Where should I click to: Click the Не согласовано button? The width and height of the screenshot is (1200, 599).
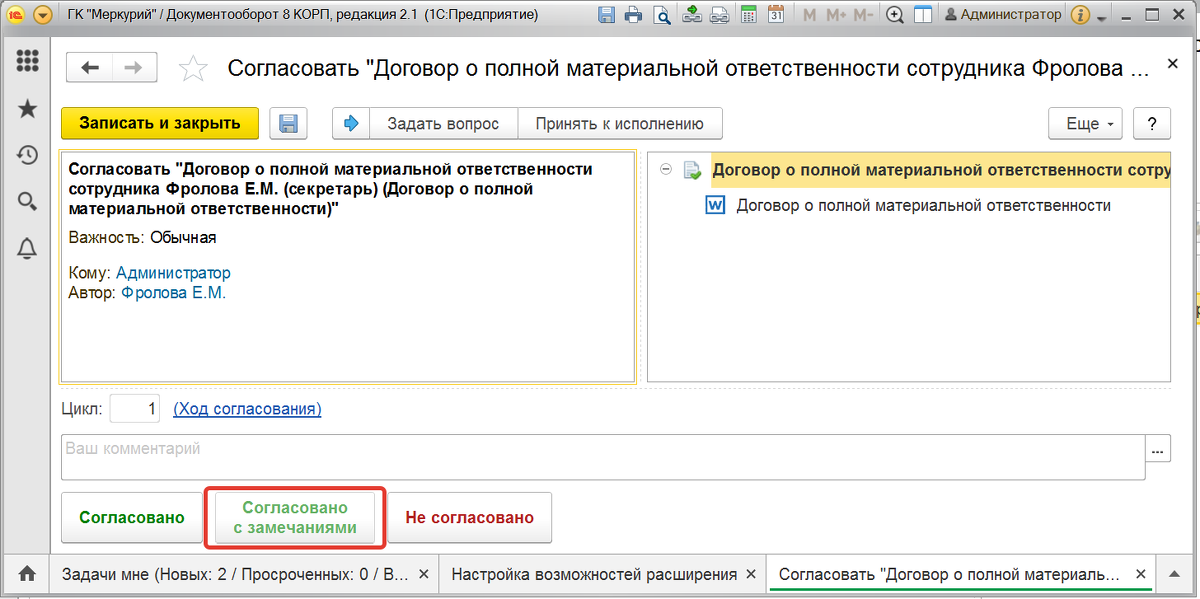[x=469, y=517]
